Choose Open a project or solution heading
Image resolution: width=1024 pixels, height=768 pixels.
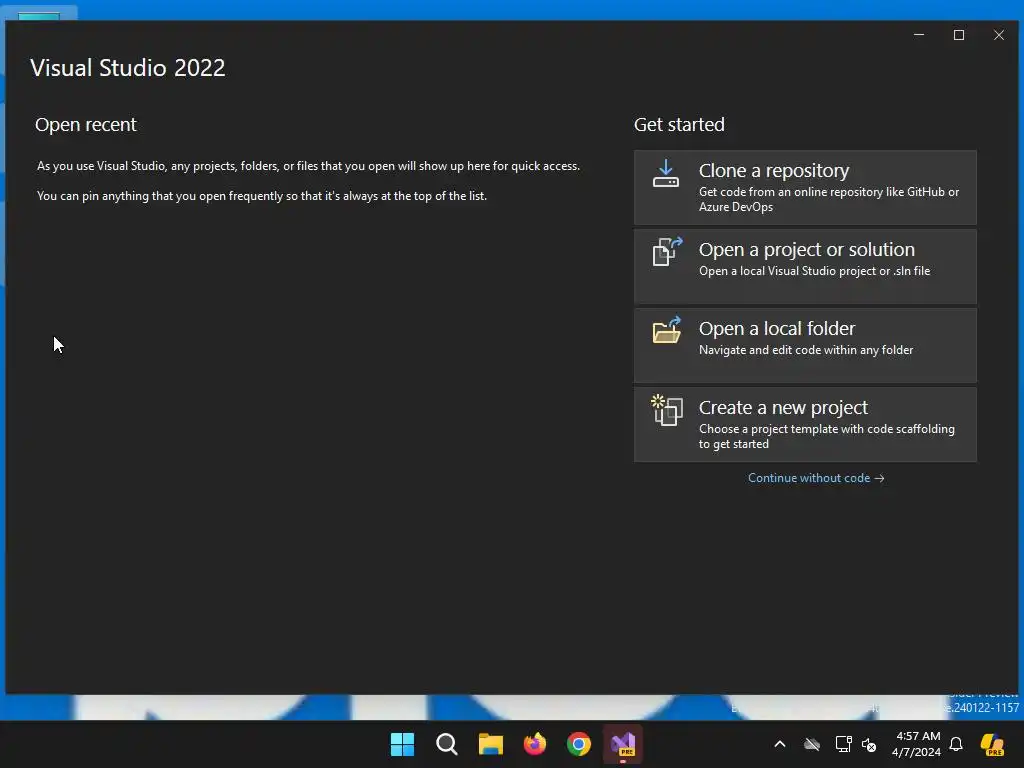(x=807, y=249)
